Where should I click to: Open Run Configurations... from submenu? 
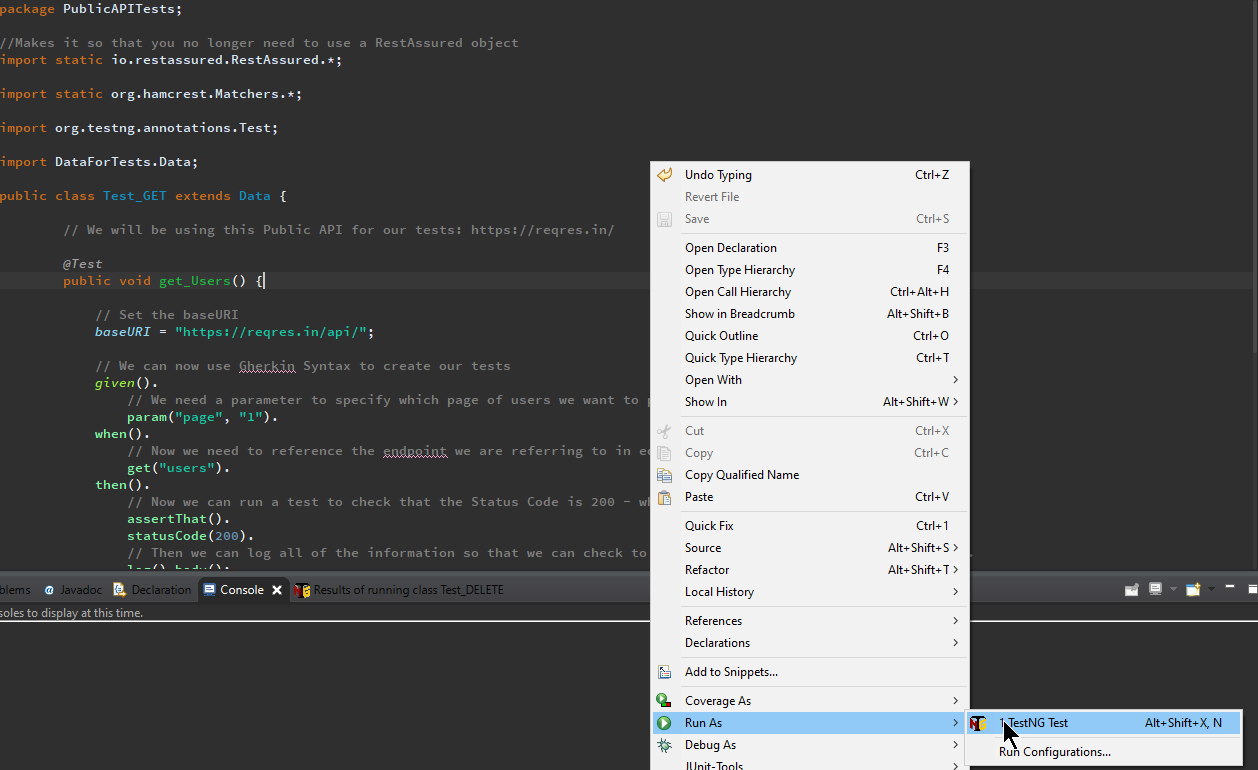tap(1103, 752)
